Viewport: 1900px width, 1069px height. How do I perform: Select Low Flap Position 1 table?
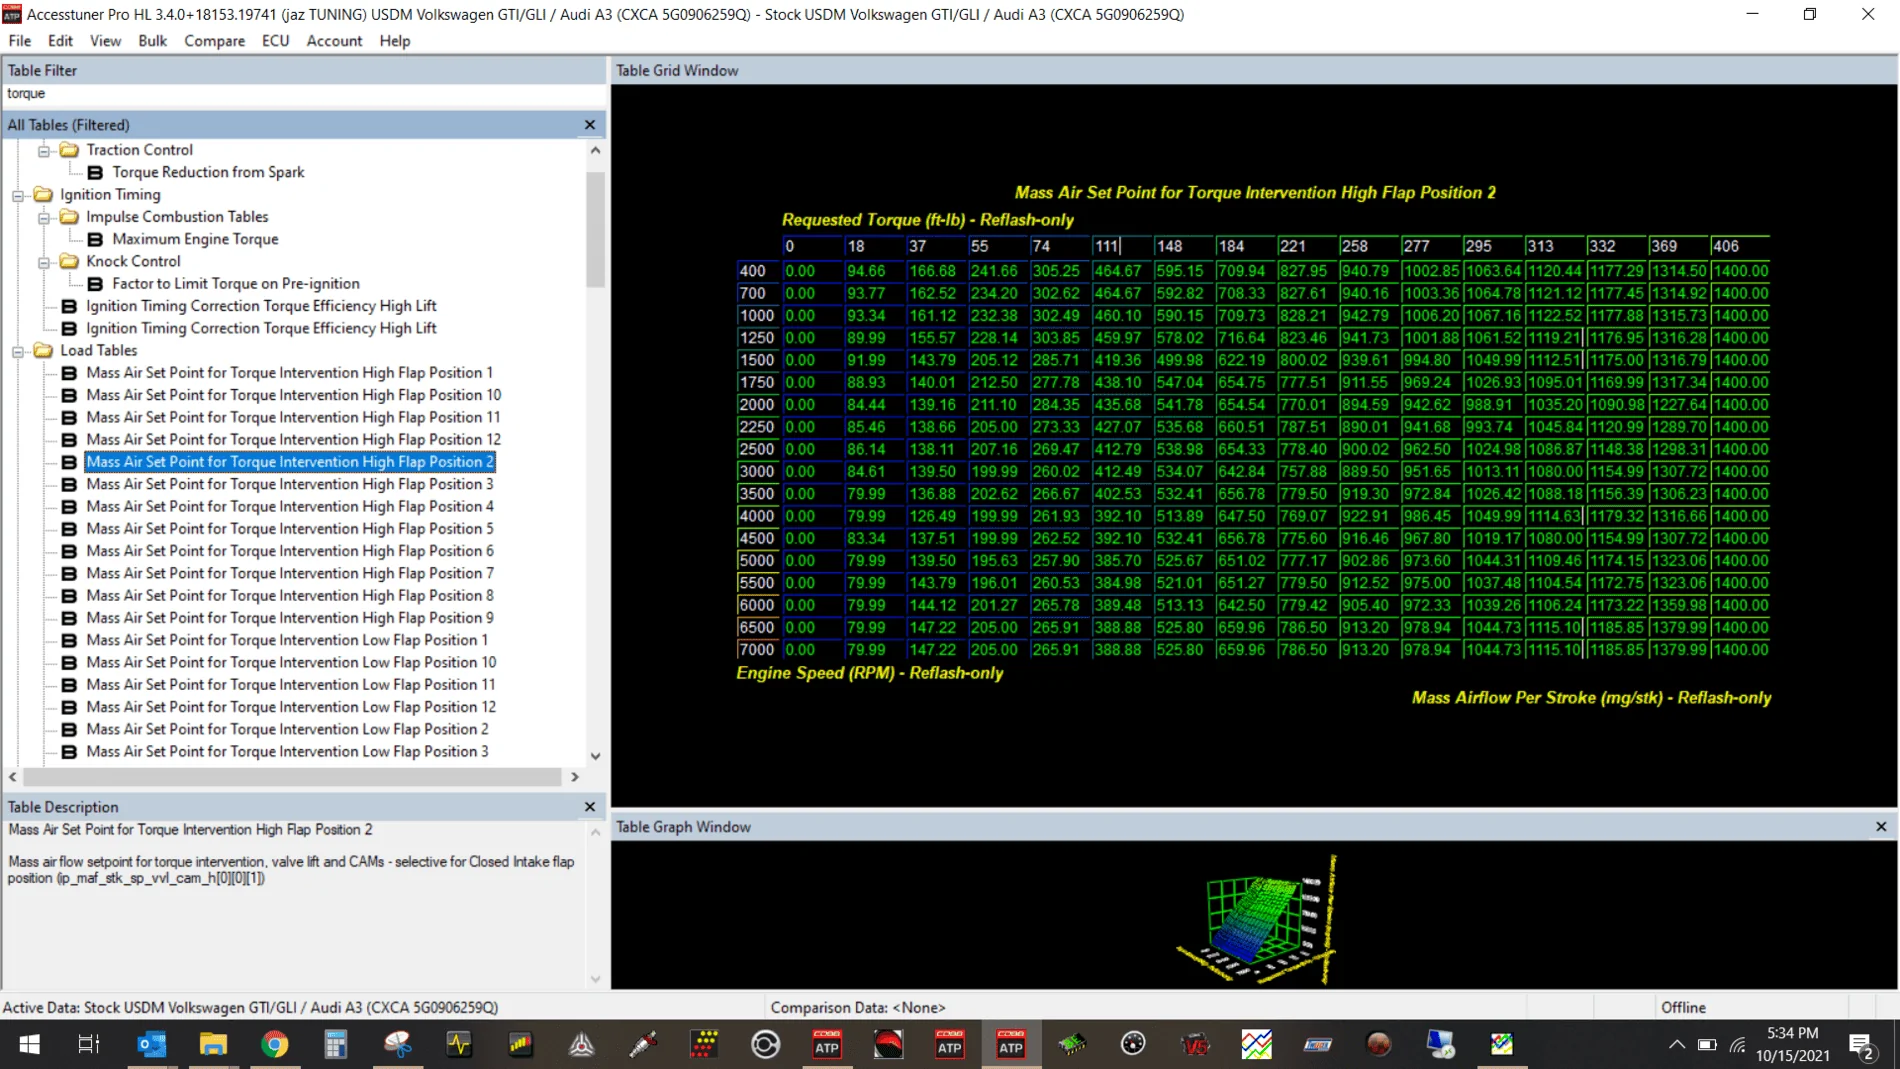click(287, 640)
